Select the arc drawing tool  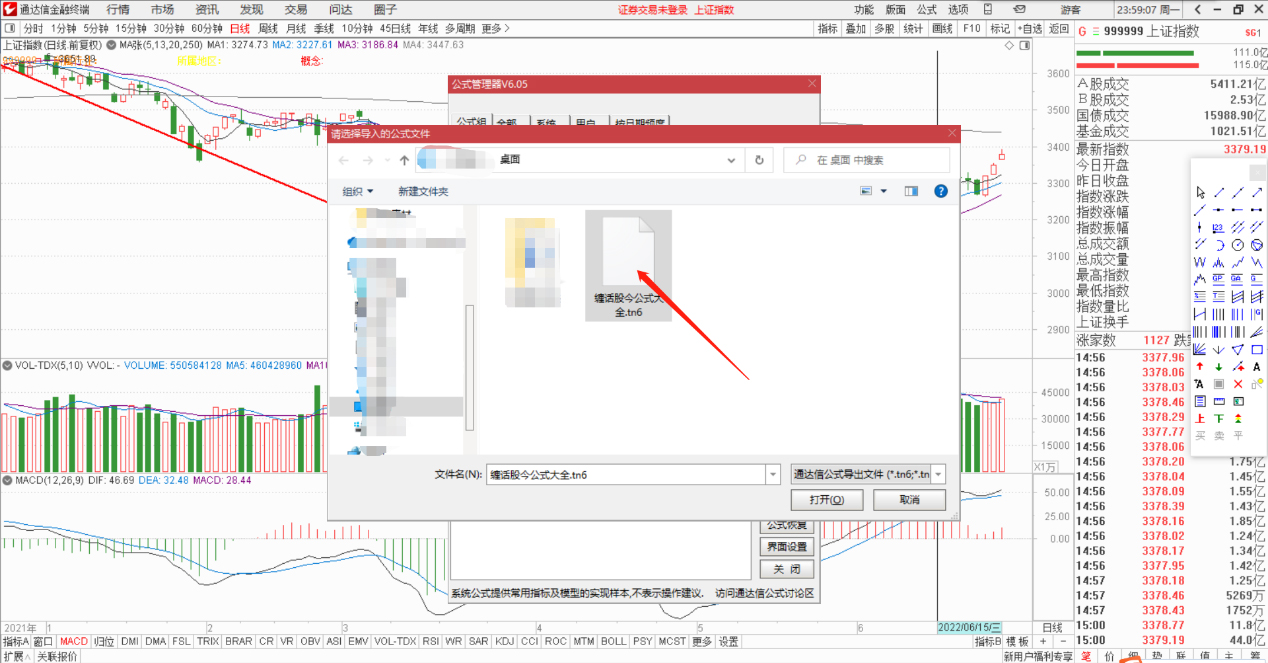pyautogui.click(x=1219, y=244)
